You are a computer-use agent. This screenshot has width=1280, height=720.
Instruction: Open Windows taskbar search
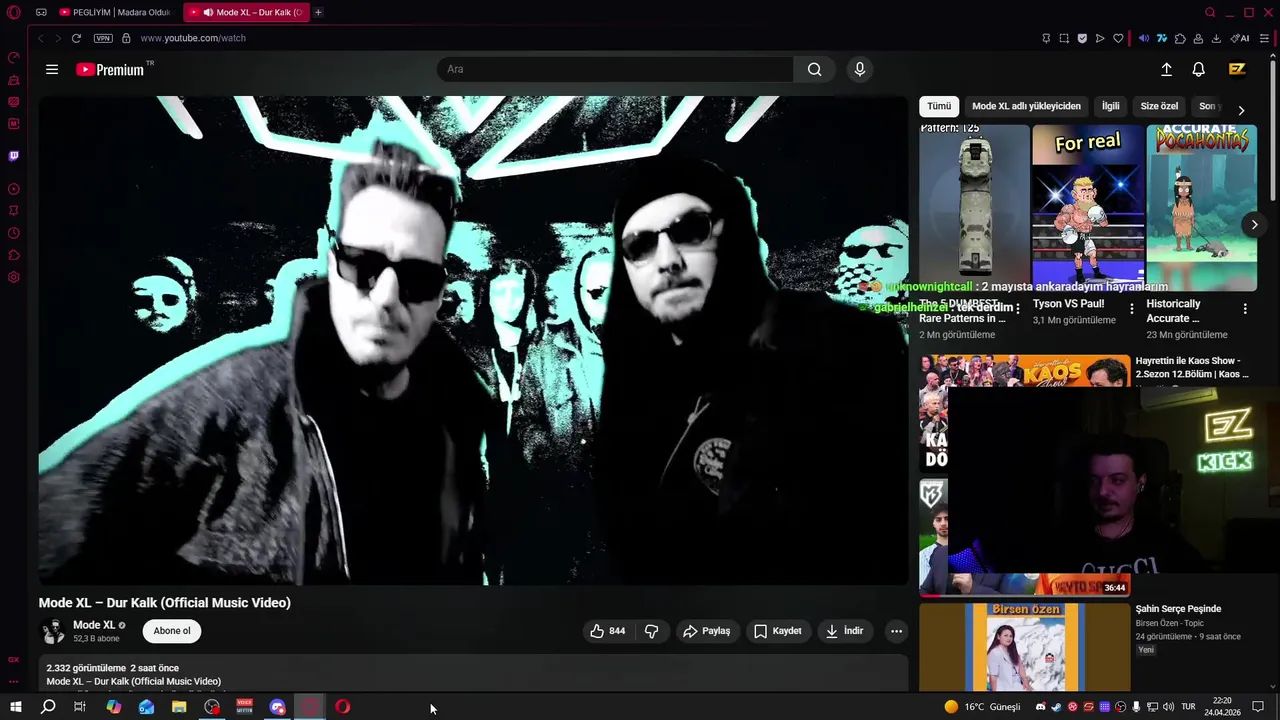coord(48,707)
